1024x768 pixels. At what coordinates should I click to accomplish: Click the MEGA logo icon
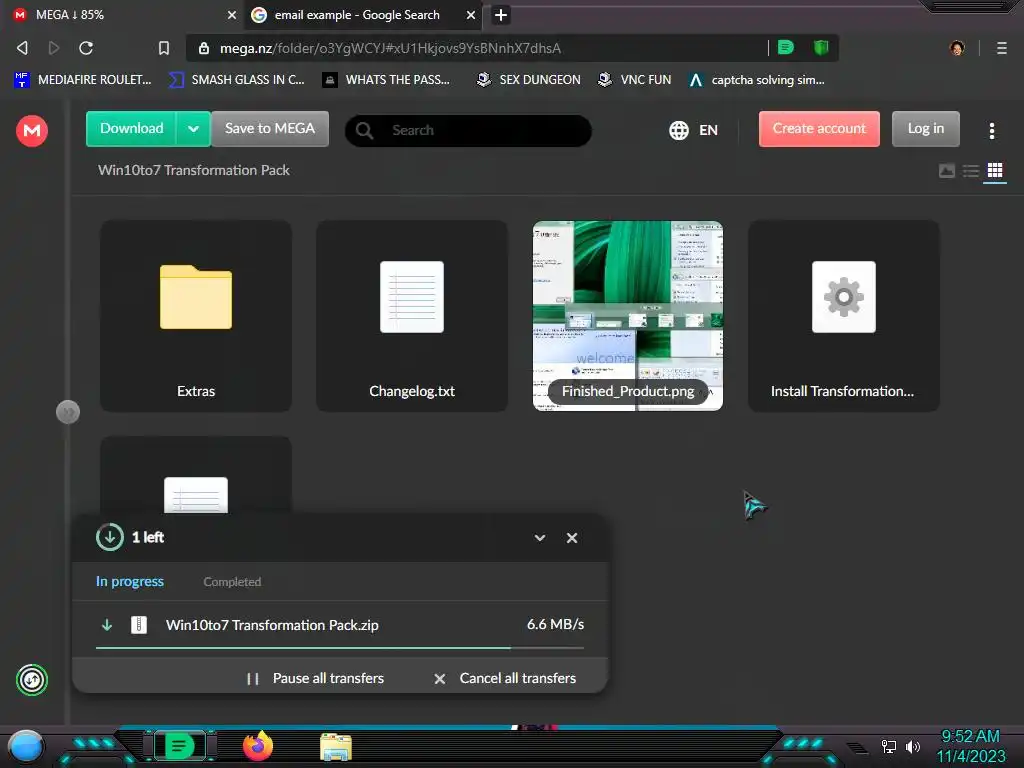[31, 131]
